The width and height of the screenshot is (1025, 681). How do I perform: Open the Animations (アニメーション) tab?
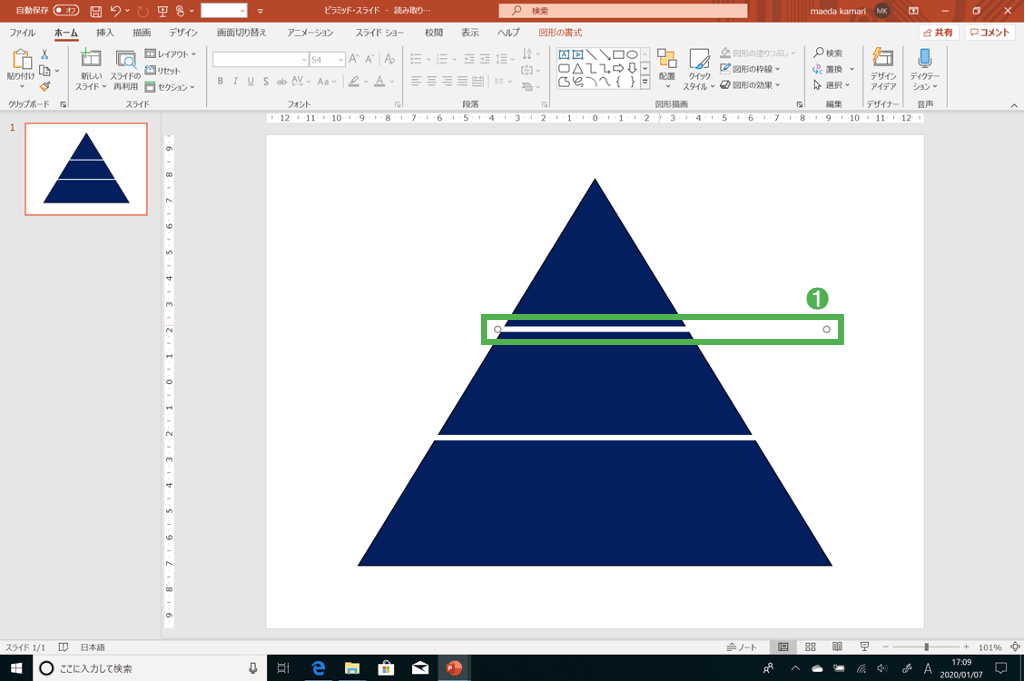[x=311, y=33]
